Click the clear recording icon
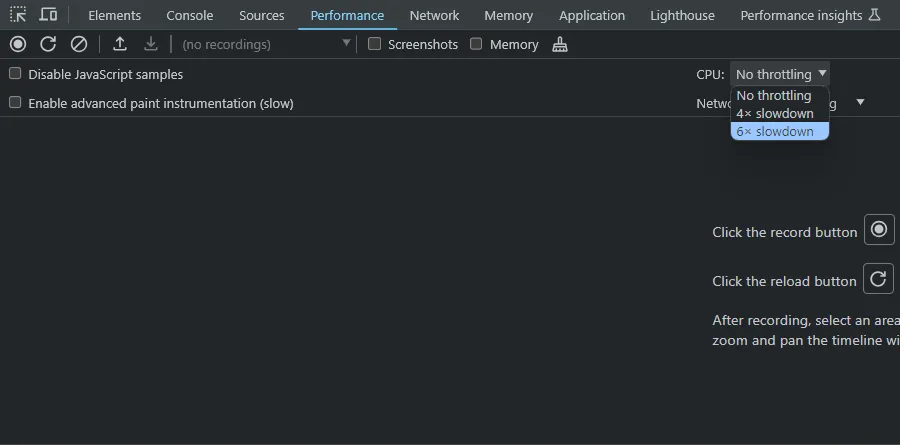 pos(79,44)
